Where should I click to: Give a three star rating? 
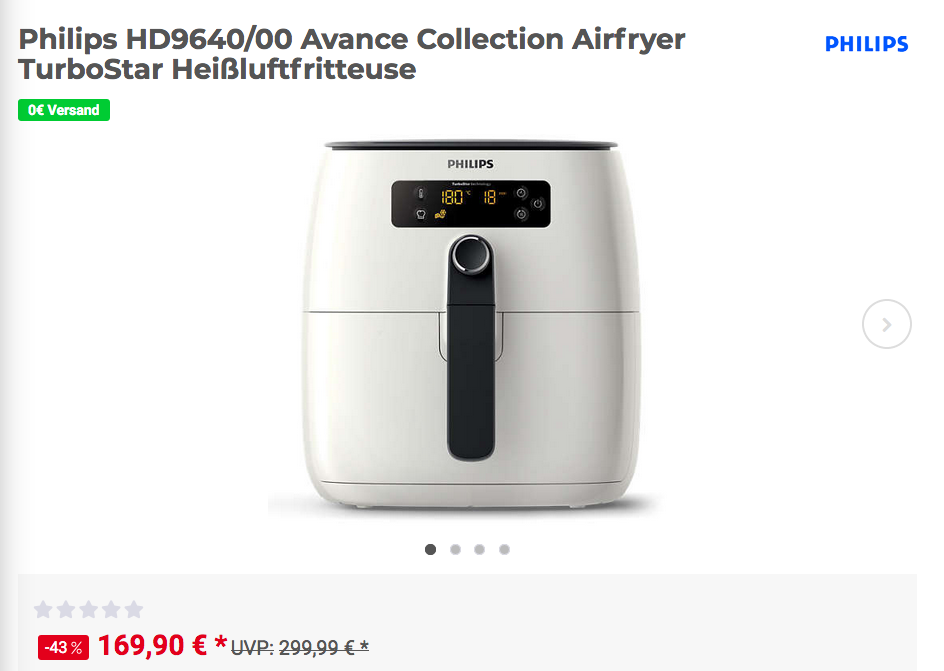click(x=88, y=610)
